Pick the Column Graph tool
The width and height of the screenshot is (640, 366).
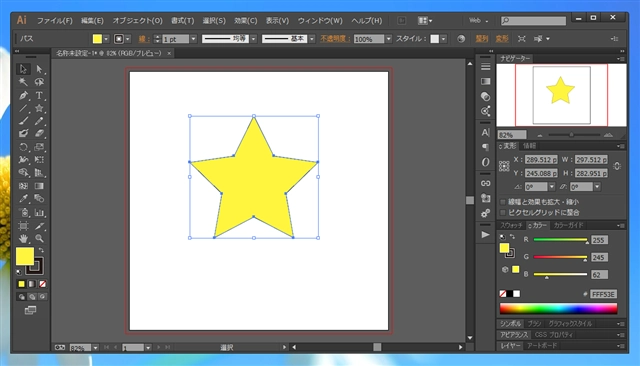point(39,213)
